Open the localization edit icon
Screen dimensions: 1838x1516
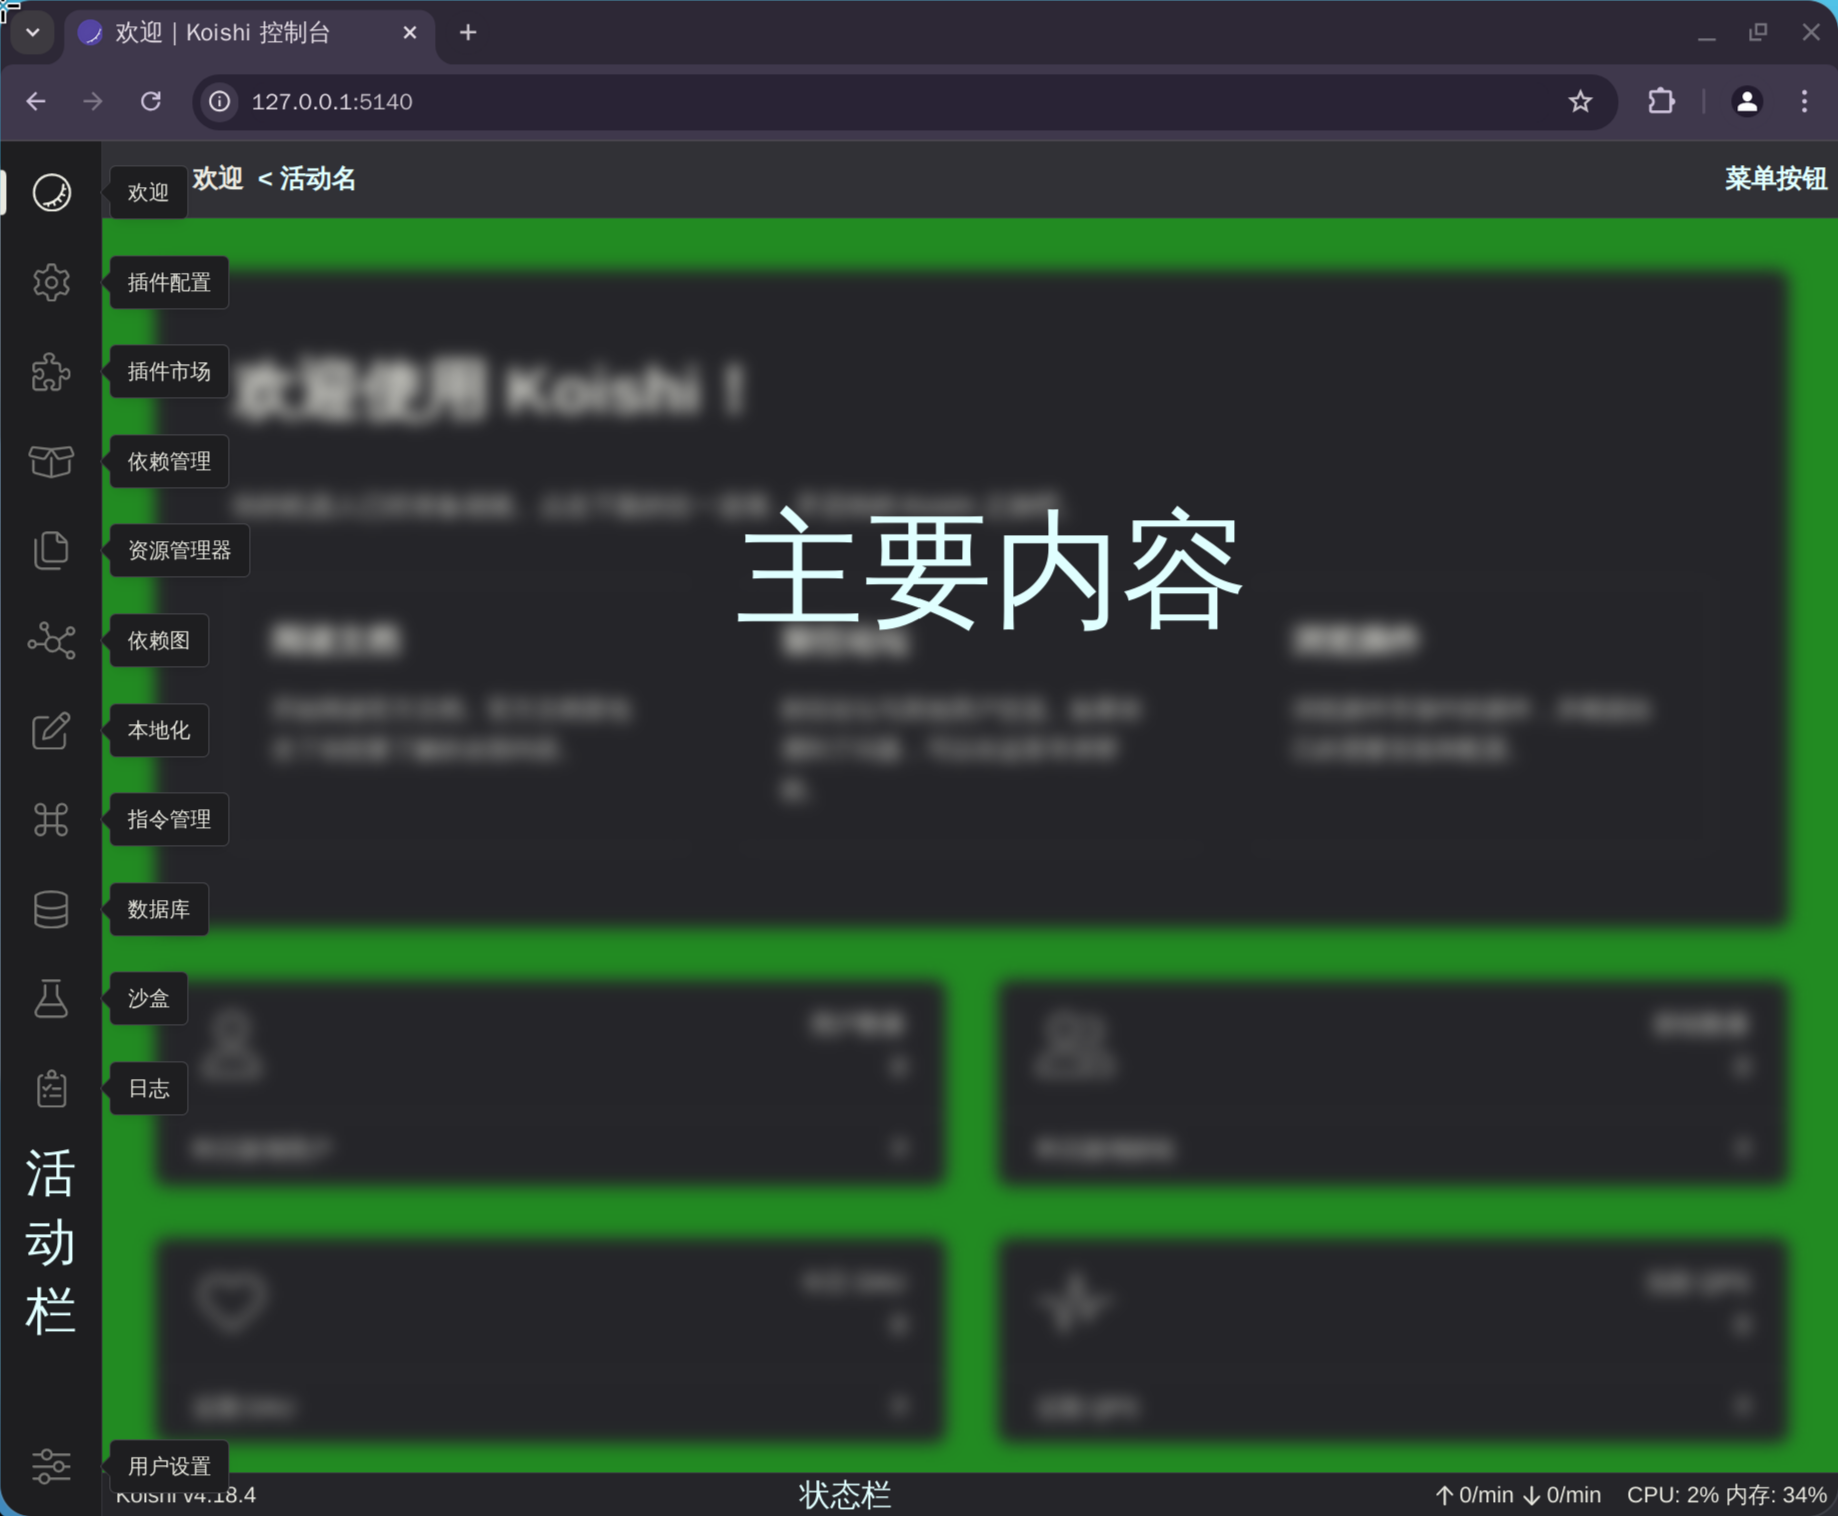coord(51,731)
